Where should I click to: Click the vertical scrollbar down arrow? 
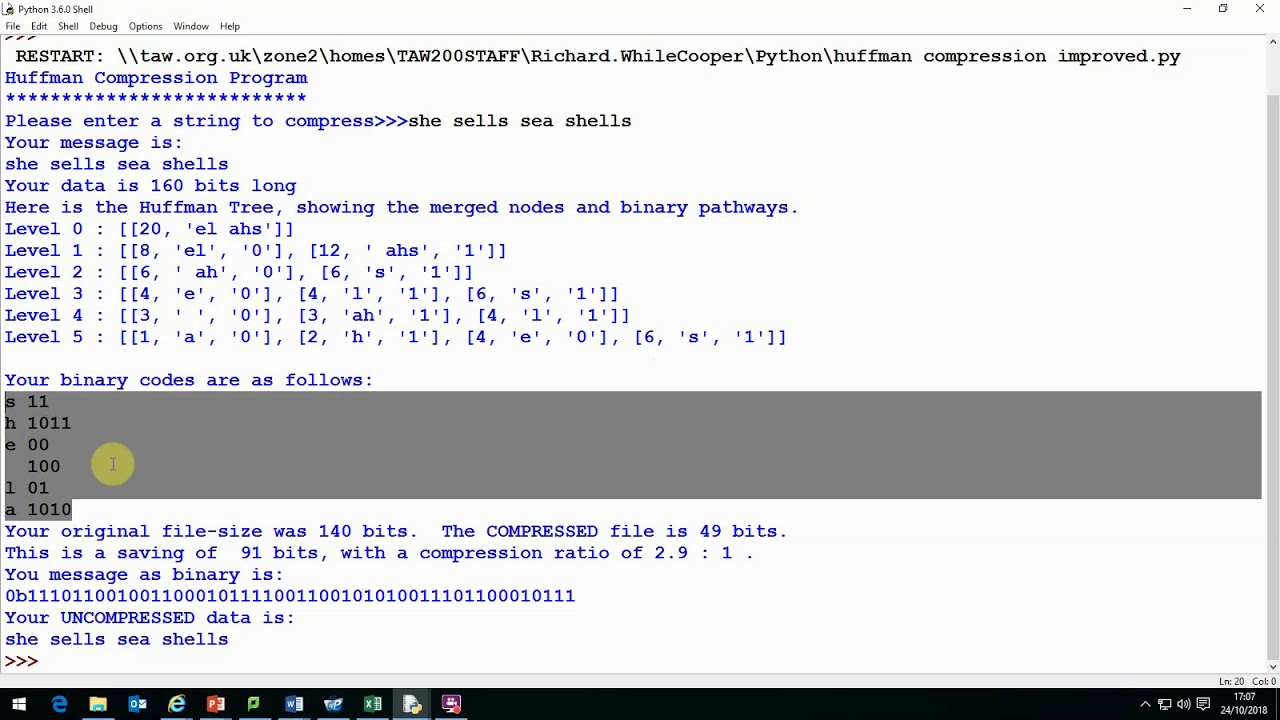(1272, 666)
